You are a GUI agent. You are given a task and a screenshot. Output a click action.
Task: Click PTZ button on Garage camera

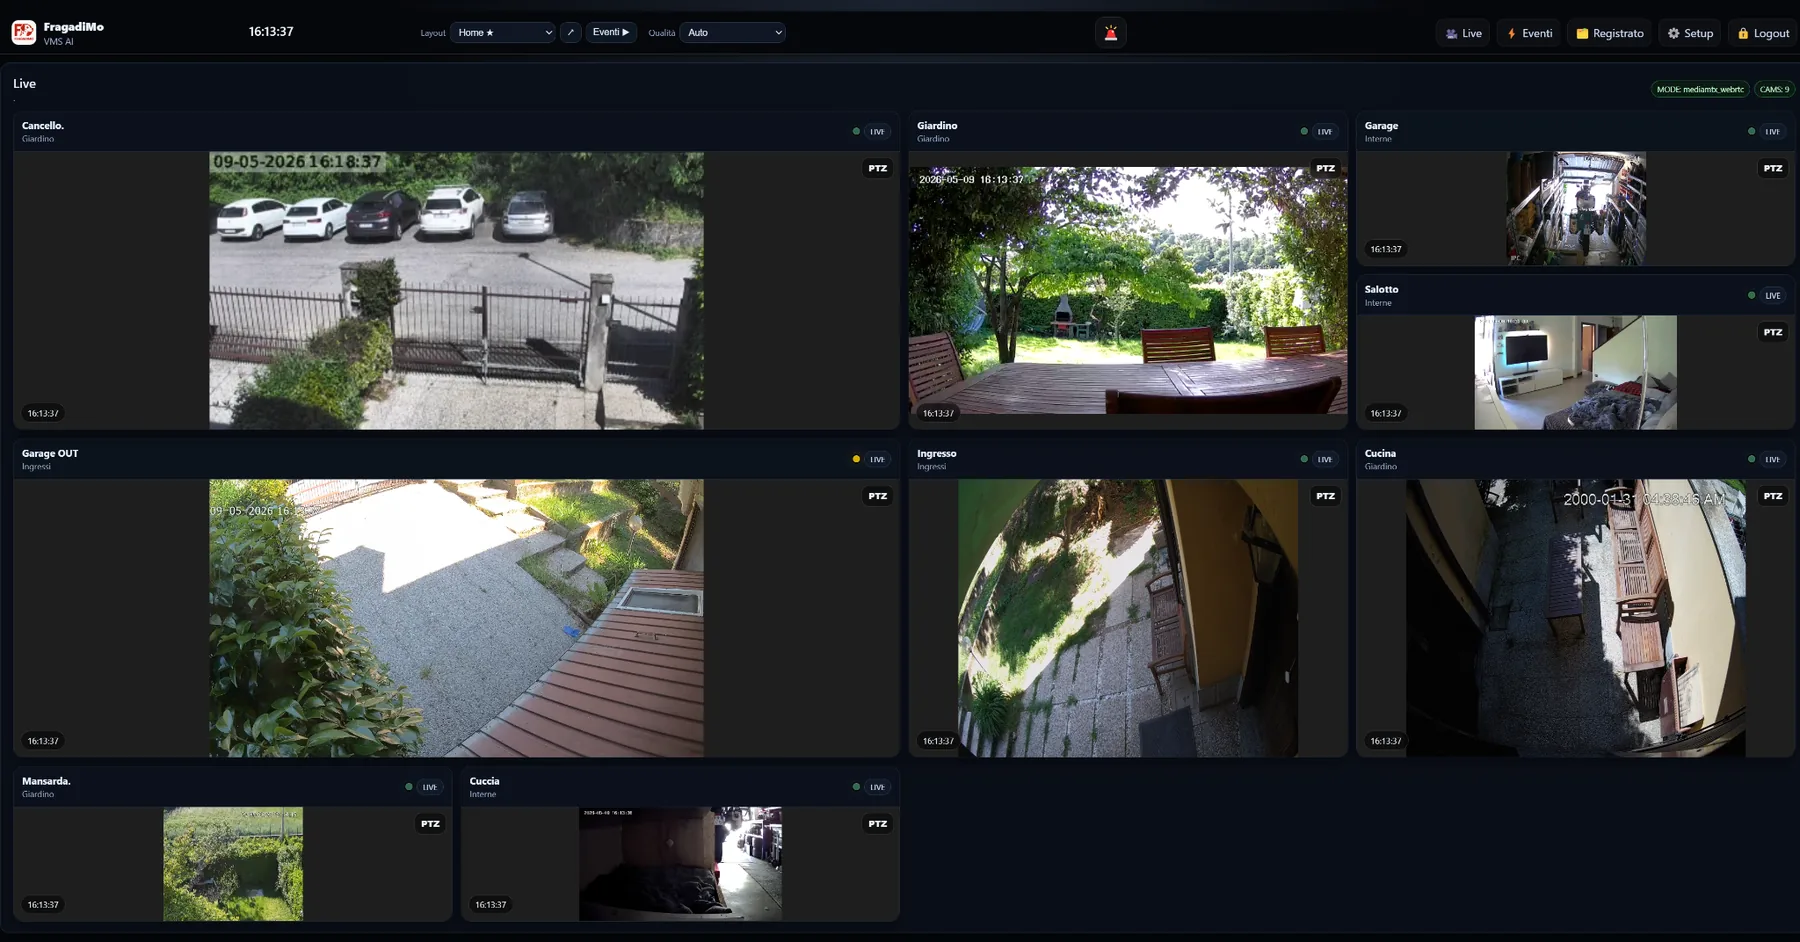click(x=1773, y=168)
